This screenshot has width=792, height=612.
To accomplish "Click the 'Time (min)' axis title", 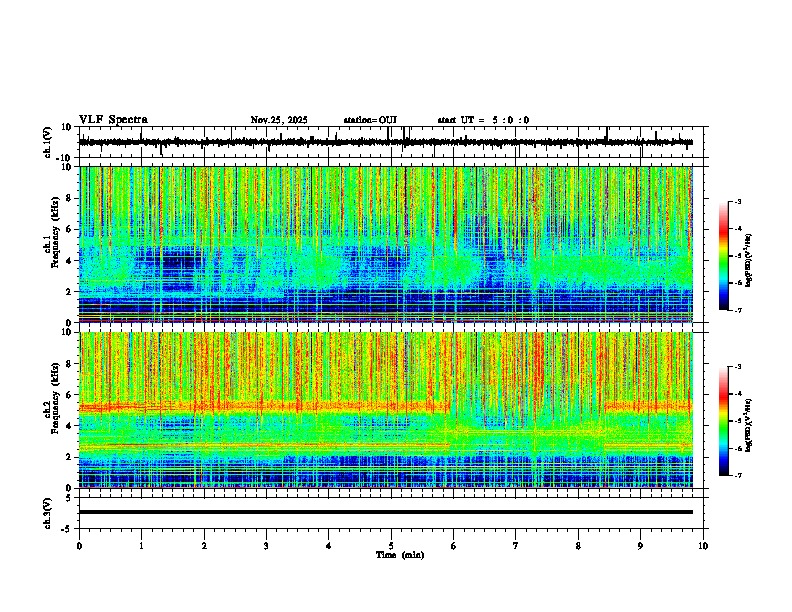I will [400, 555].
